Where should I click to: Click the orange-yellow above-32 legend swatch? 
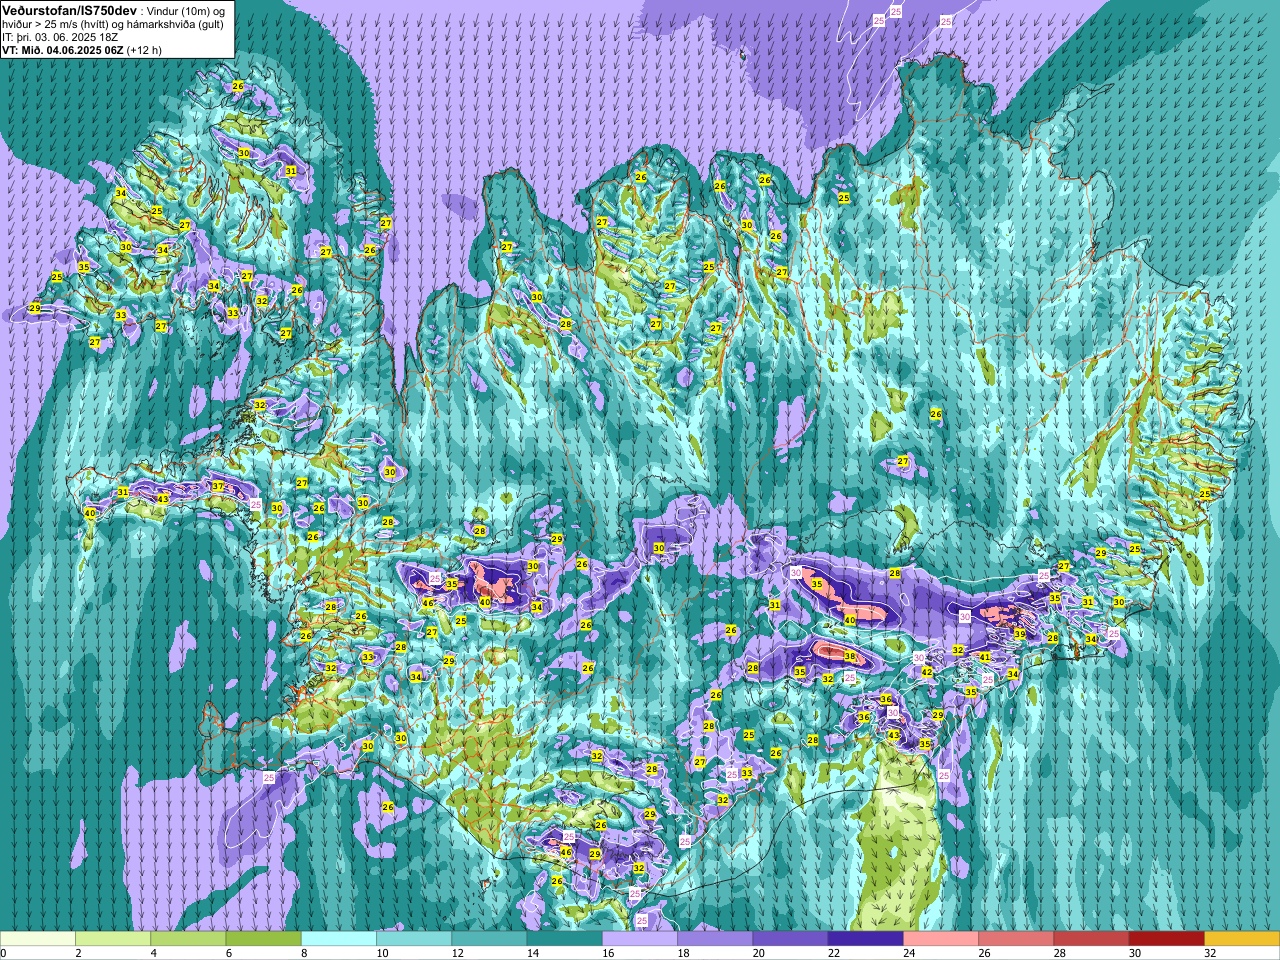tap(1242, 939)
